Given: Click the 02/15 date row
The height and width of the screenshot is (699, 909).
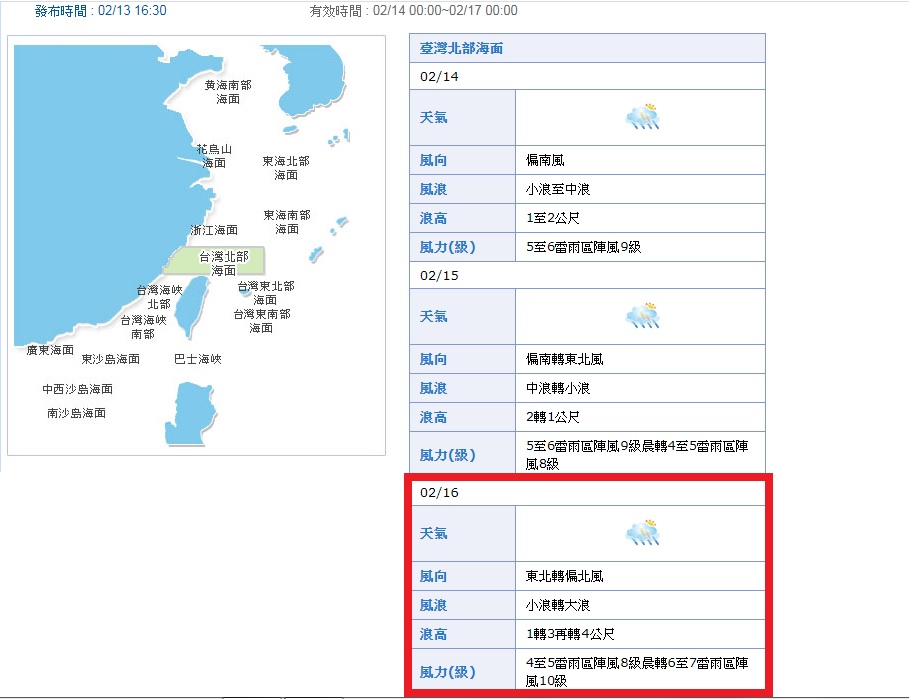Looking at the screenshot, I should (x=587, y=275).
